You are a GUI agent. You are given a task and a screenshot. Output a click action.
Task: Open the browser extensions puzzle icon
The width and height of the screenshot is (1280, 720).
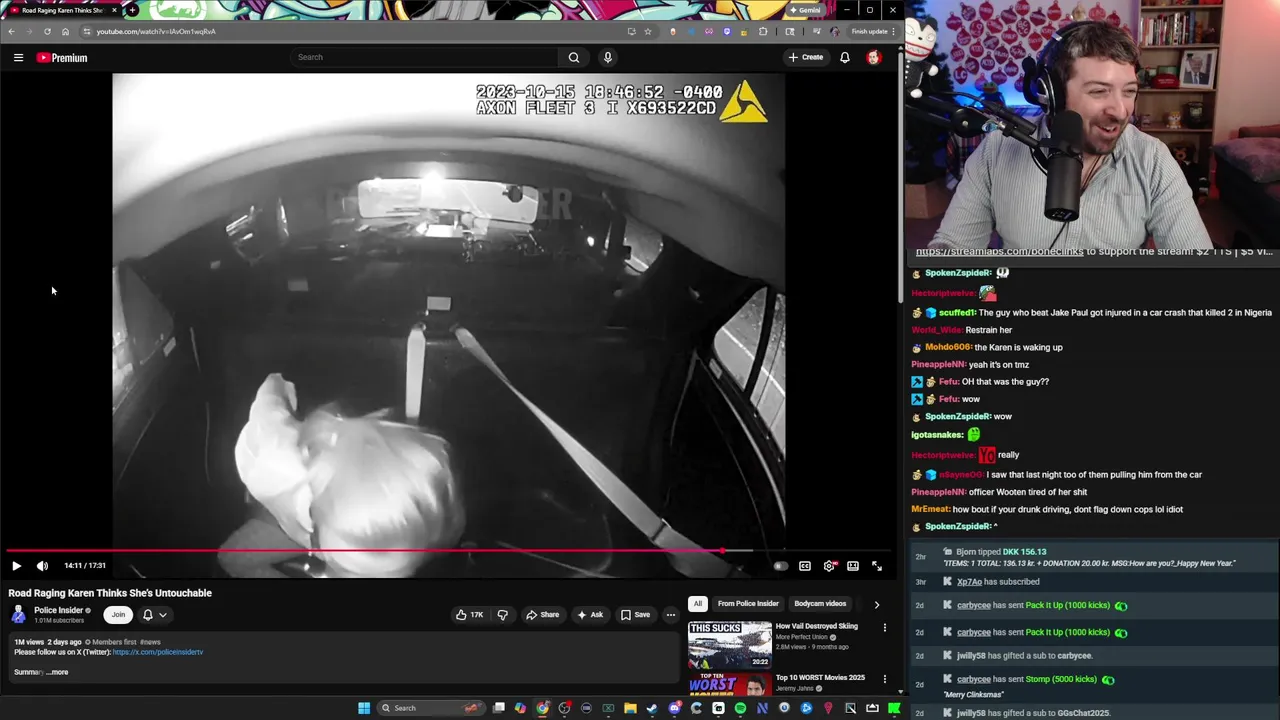763,31
